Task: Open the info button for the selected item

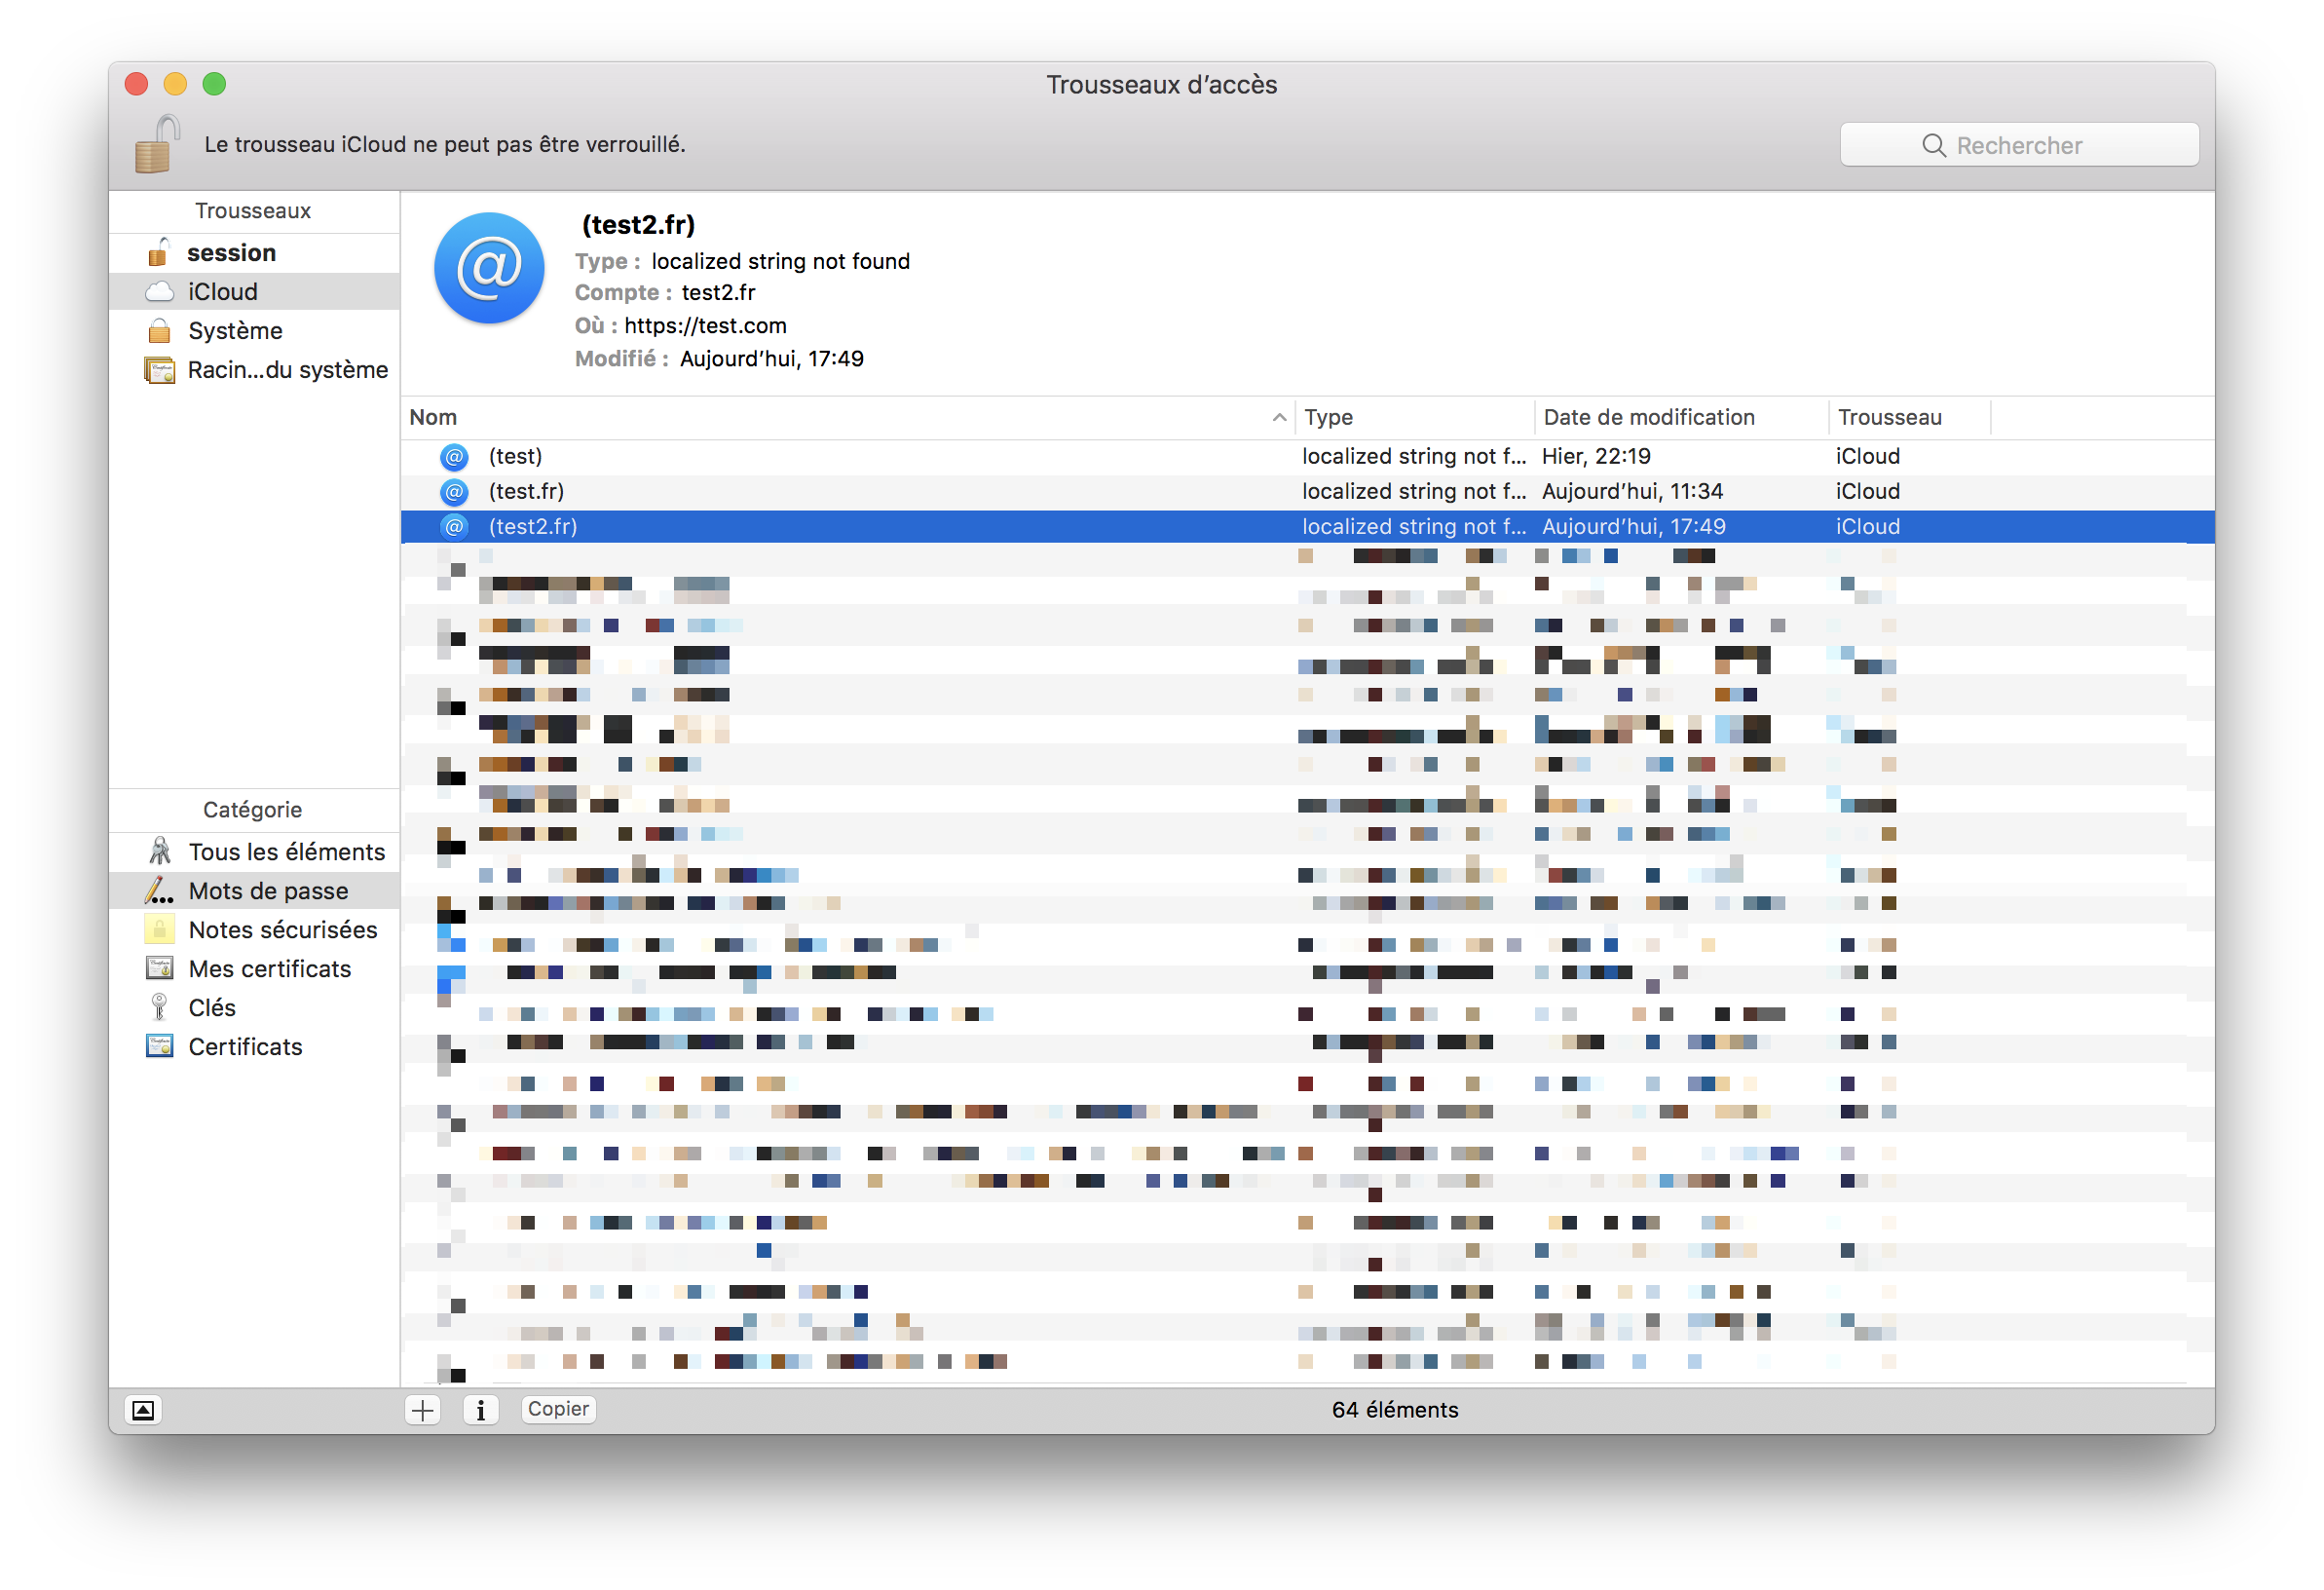Action: click(x=481, y=1410)
